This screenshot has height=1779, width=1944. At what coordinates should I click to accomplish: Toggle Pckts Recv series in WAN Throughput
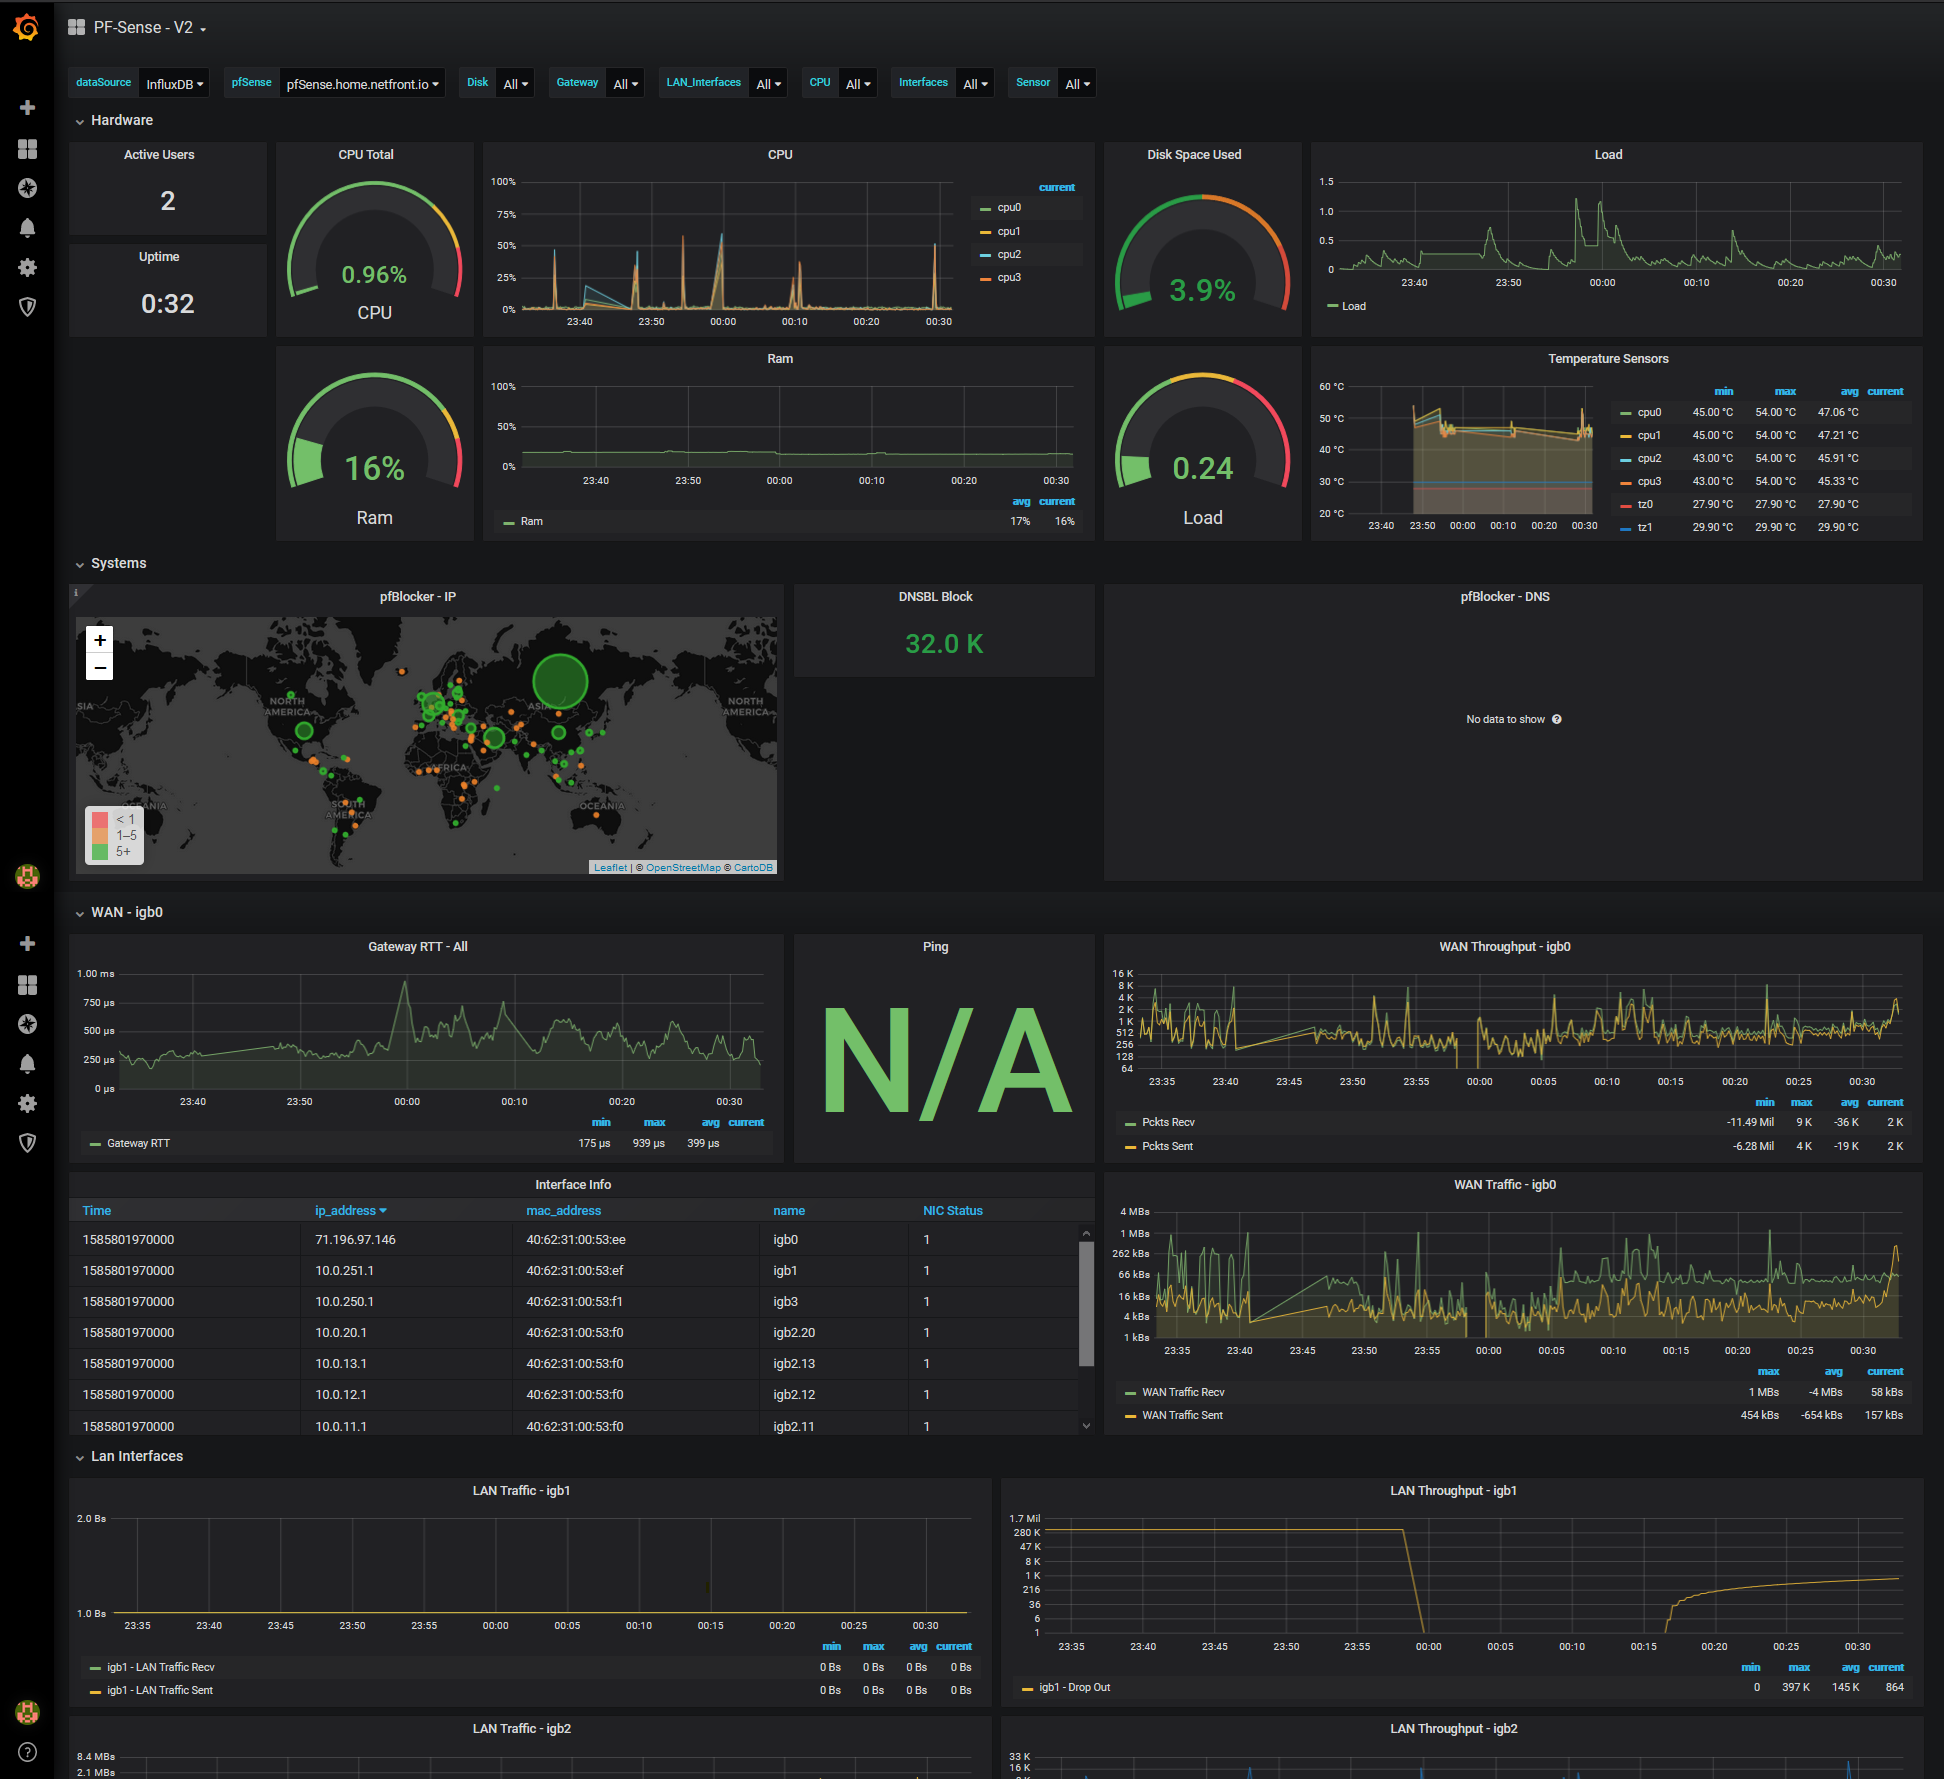(1168, 1122)
